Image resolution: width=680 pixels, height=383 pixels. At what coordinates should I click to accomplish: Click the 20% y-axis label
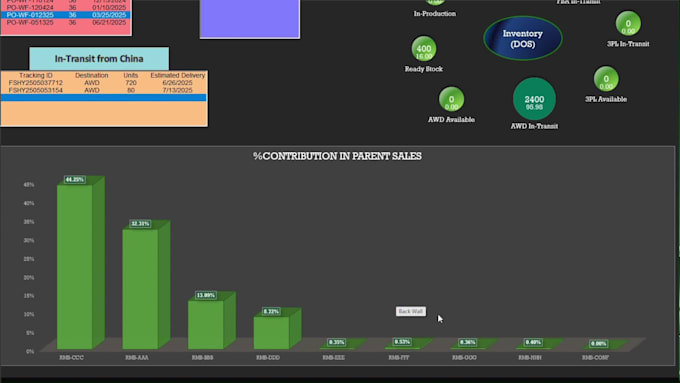pyautogui.click(x=29, y=278)
